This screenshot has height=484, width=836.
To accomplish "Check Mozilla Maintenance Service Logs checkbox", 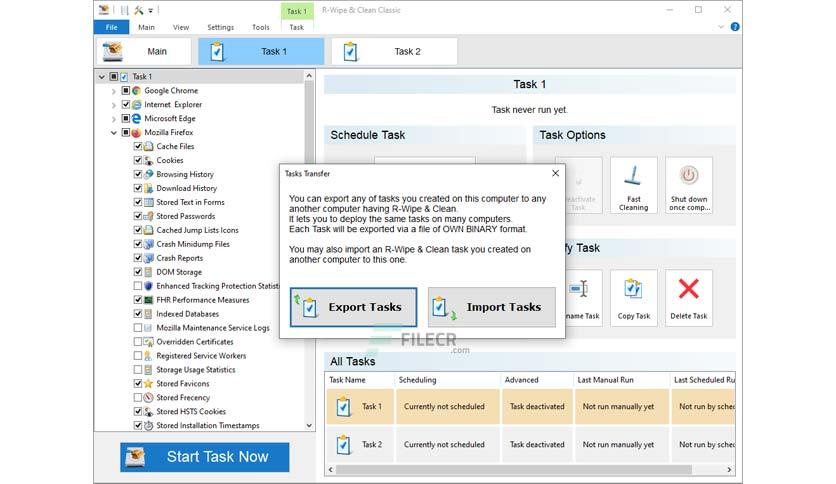I will pos(138,328).
